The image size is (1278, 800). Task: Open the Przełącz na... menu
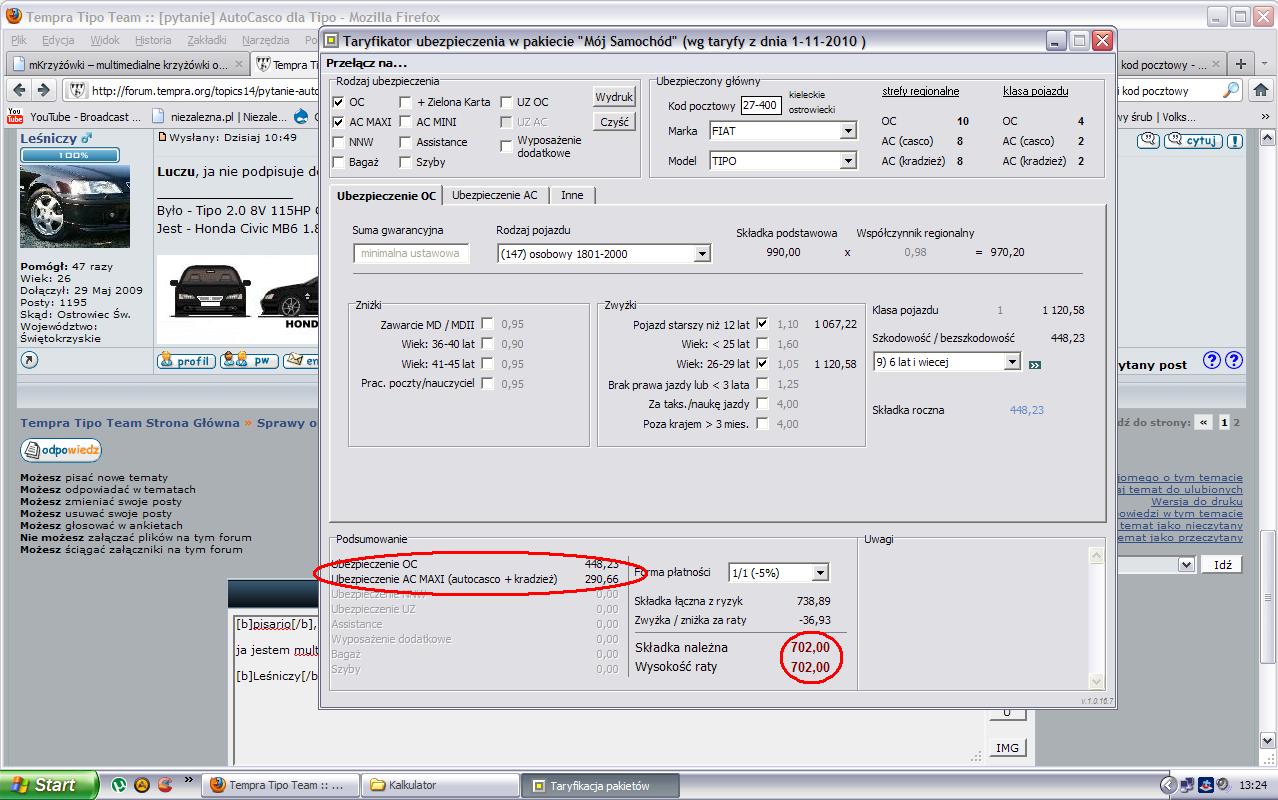click(366, 63)
